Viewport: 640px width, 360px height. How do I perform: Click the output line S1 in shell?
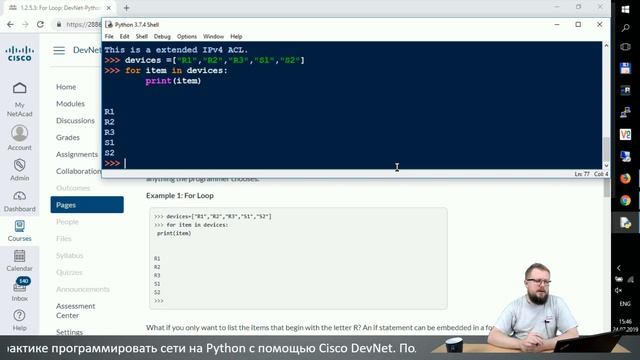(109, 142)
